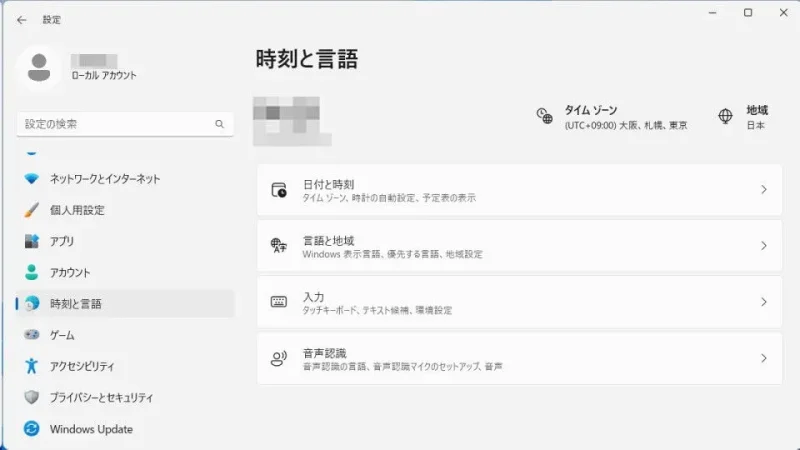This screenshot has height=450, width=800.
Task: Open 入力 via its right chevron
Action: (x=763, y=302)
